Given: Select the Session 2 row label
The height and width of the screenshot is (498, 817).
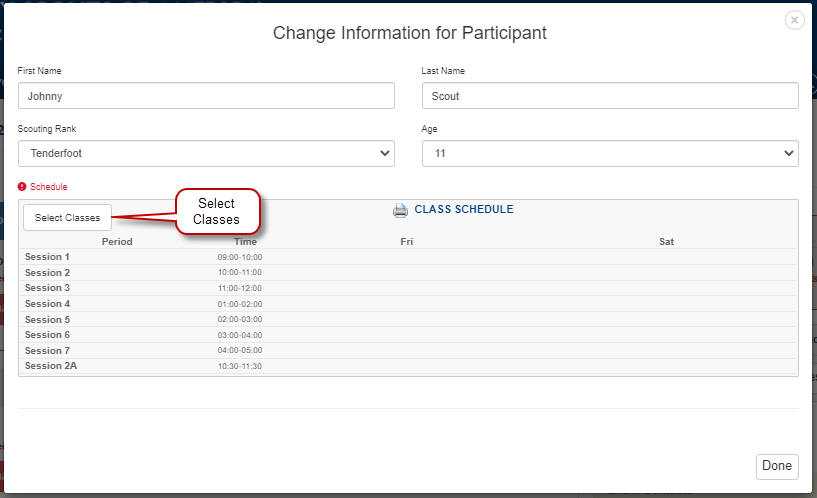Looking at the screenshot, I should [x=47, y=273].
